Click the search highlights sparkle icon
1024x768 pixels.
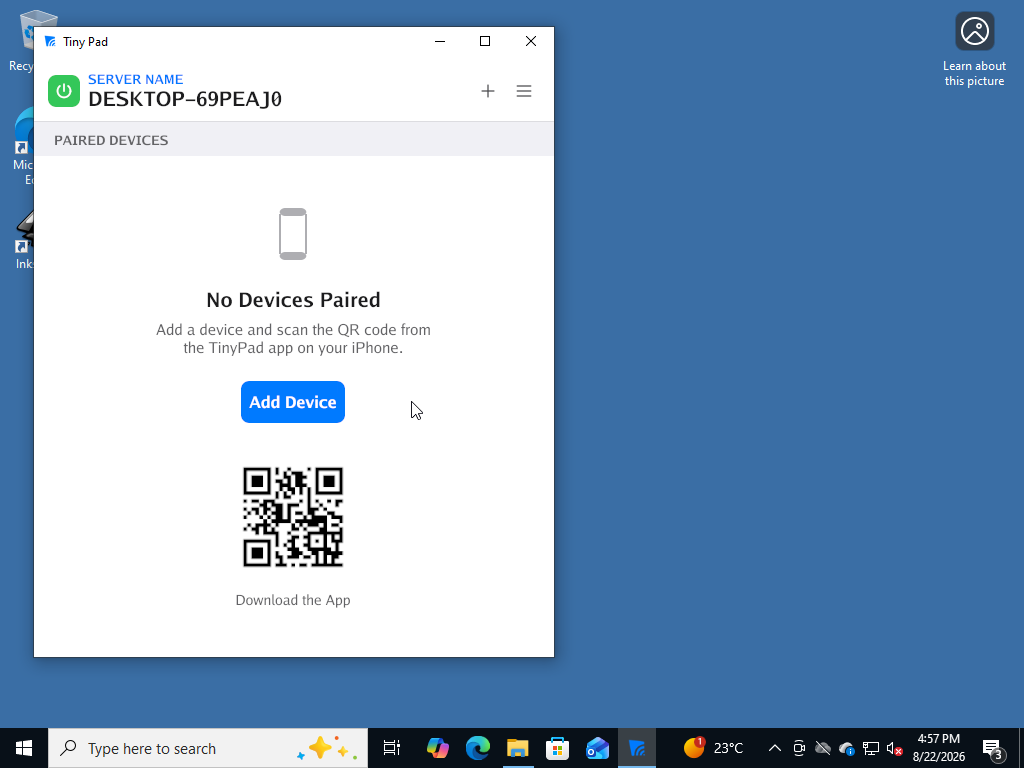(x=327, y=748)
